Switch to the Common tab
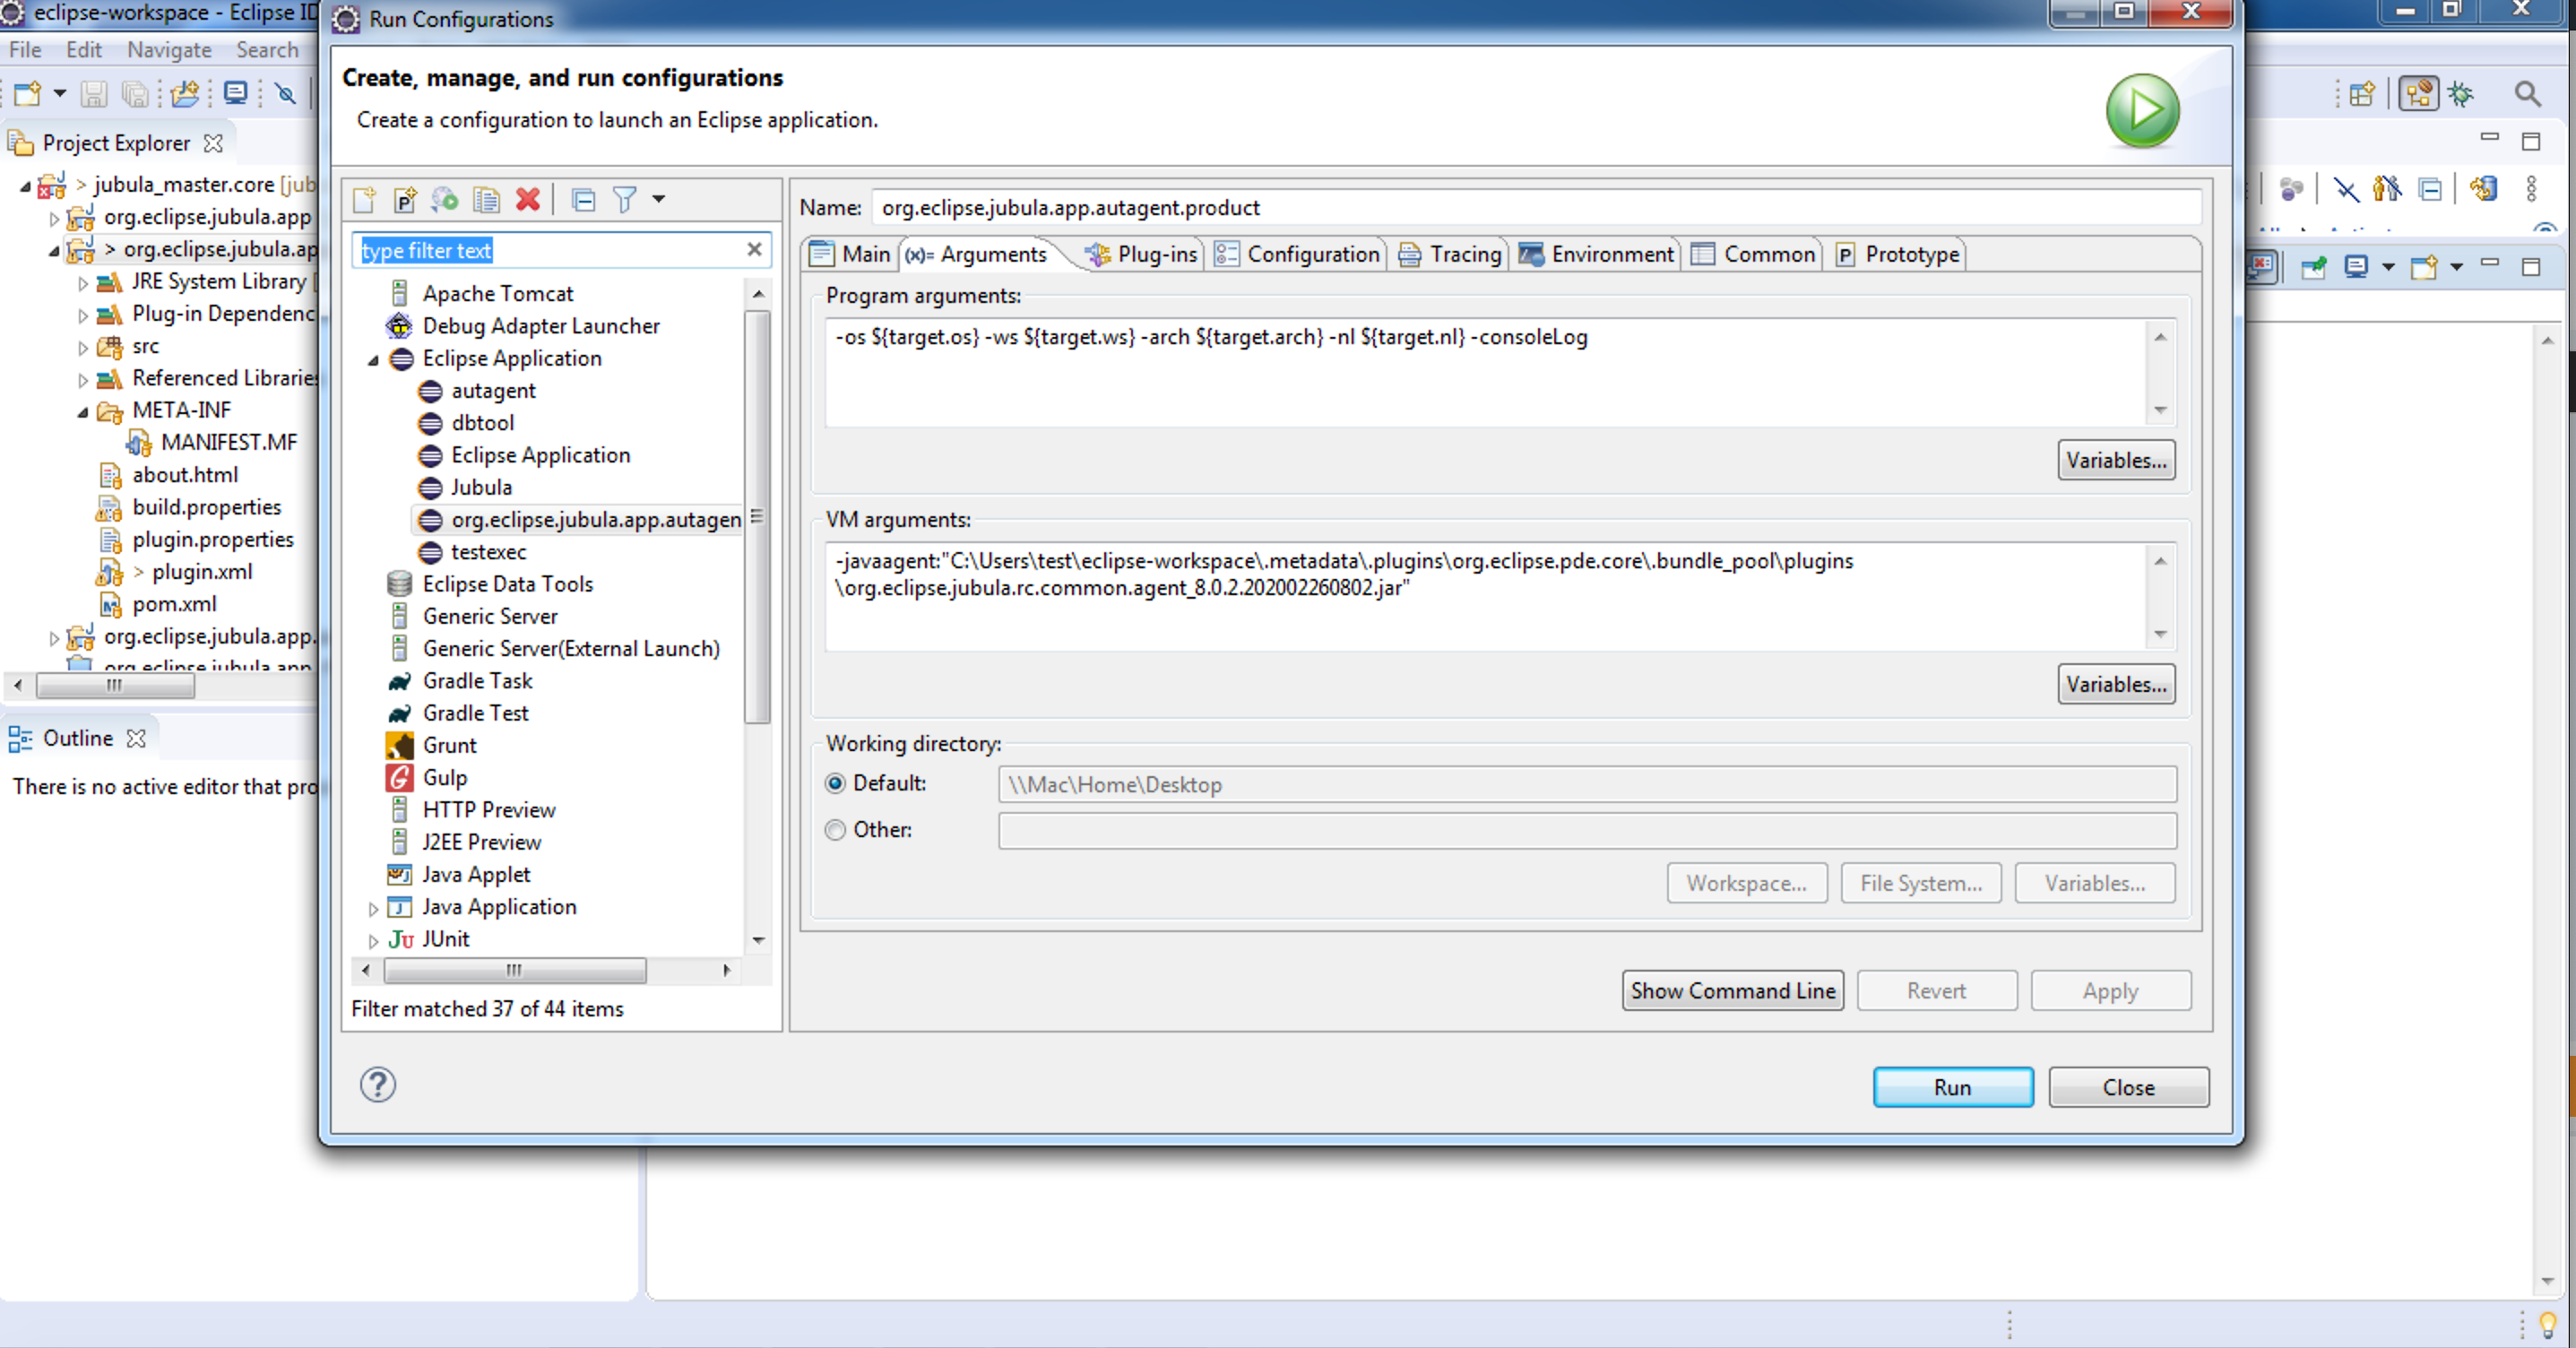Viewport: 2576px width, 1348px height. pyautogui.click(x=1753, y=254)
